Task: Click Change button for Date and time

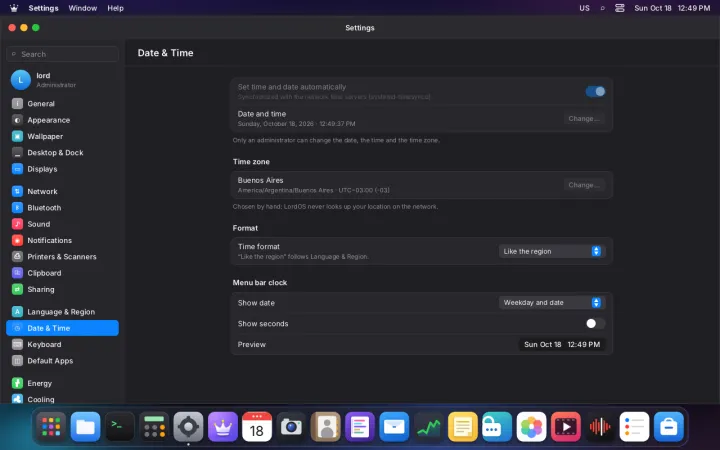Action: [584, 118]
